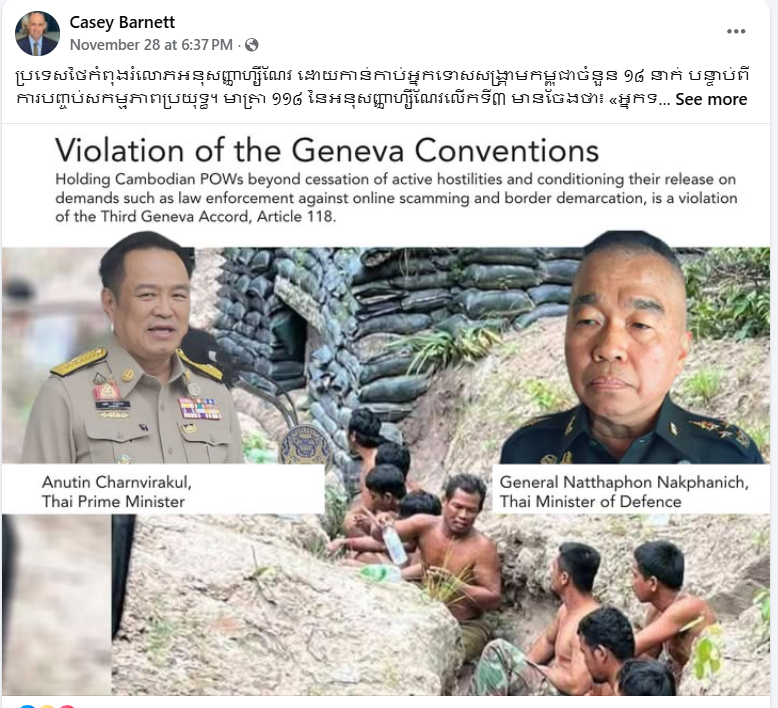Open the Casey Barnett profile name link
The height and width of the screenshot is (708, 778).
(122, 22)
